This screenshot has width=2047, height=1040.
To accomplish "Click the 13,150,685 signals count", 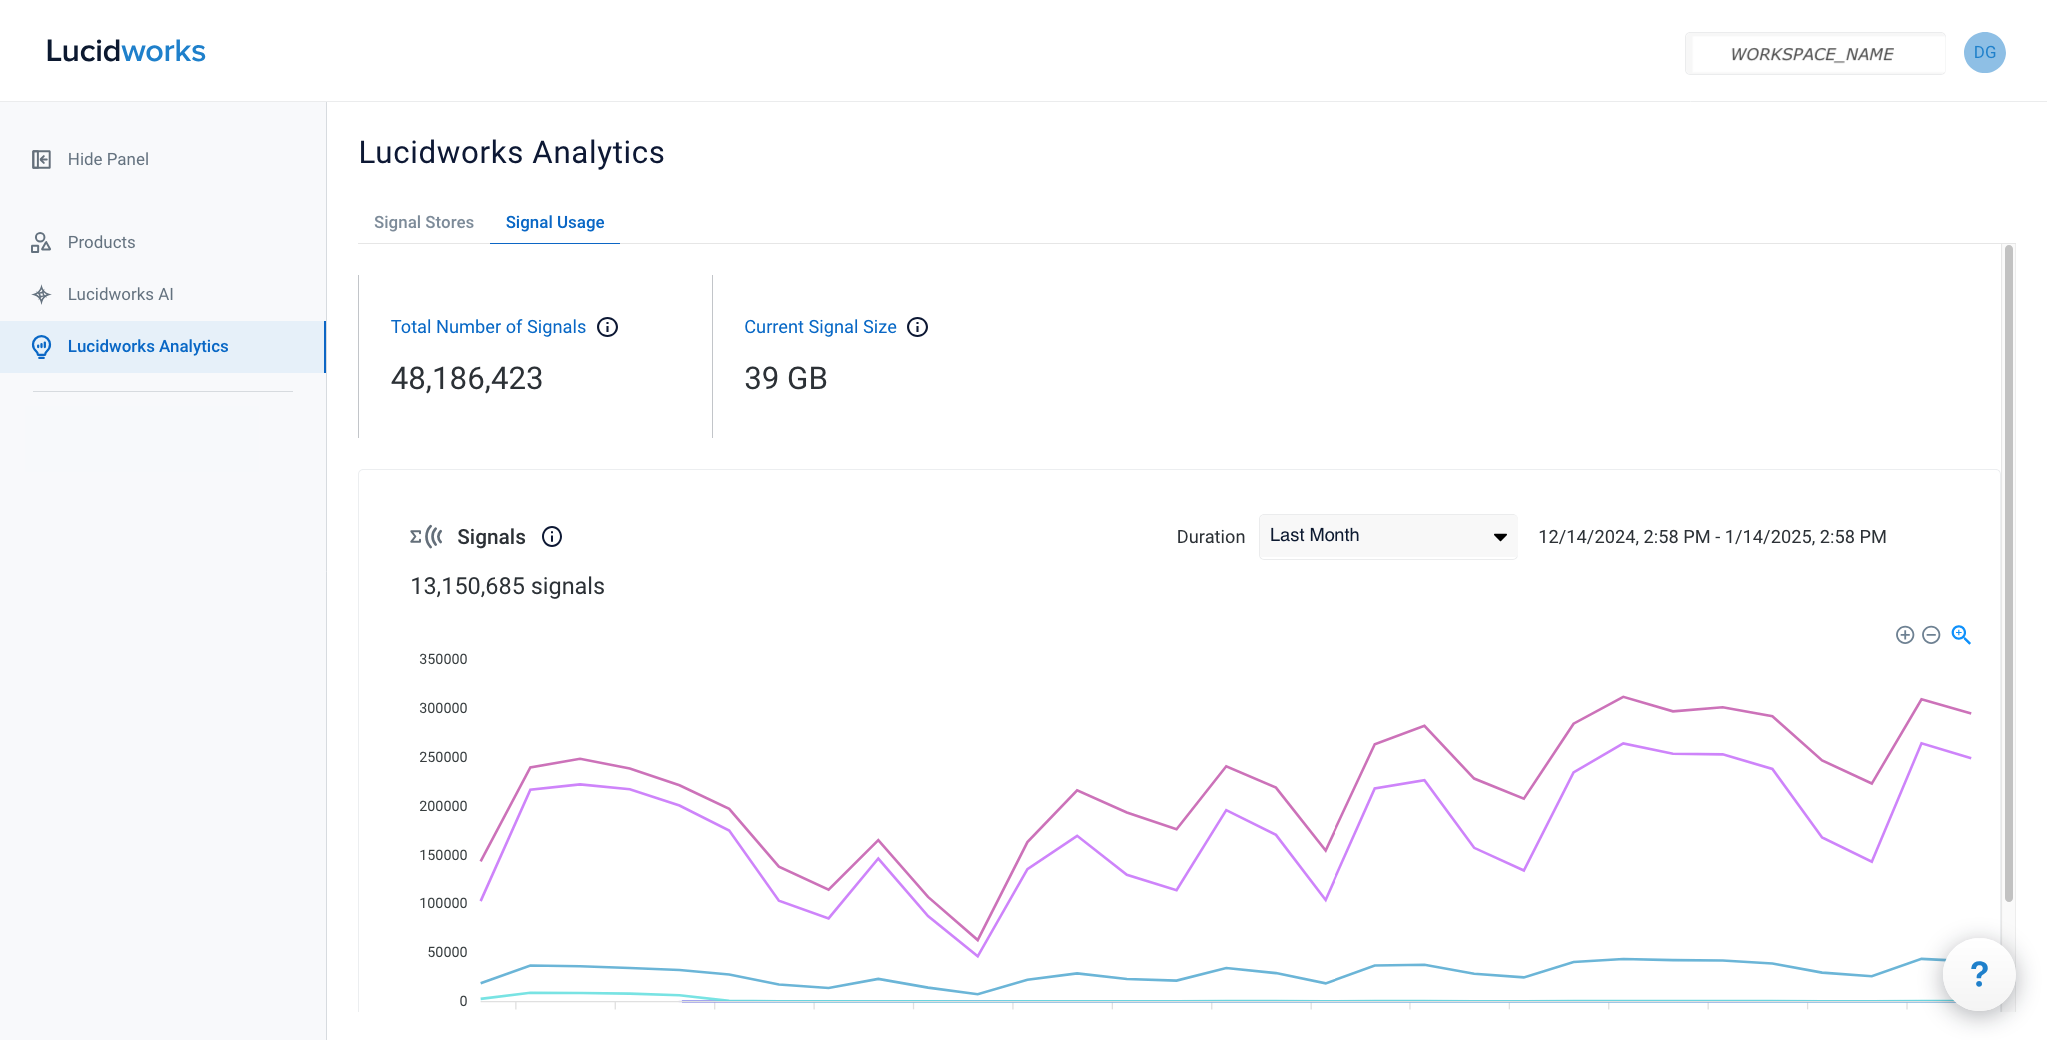I will pyautogui.click(x=507, y=586).
